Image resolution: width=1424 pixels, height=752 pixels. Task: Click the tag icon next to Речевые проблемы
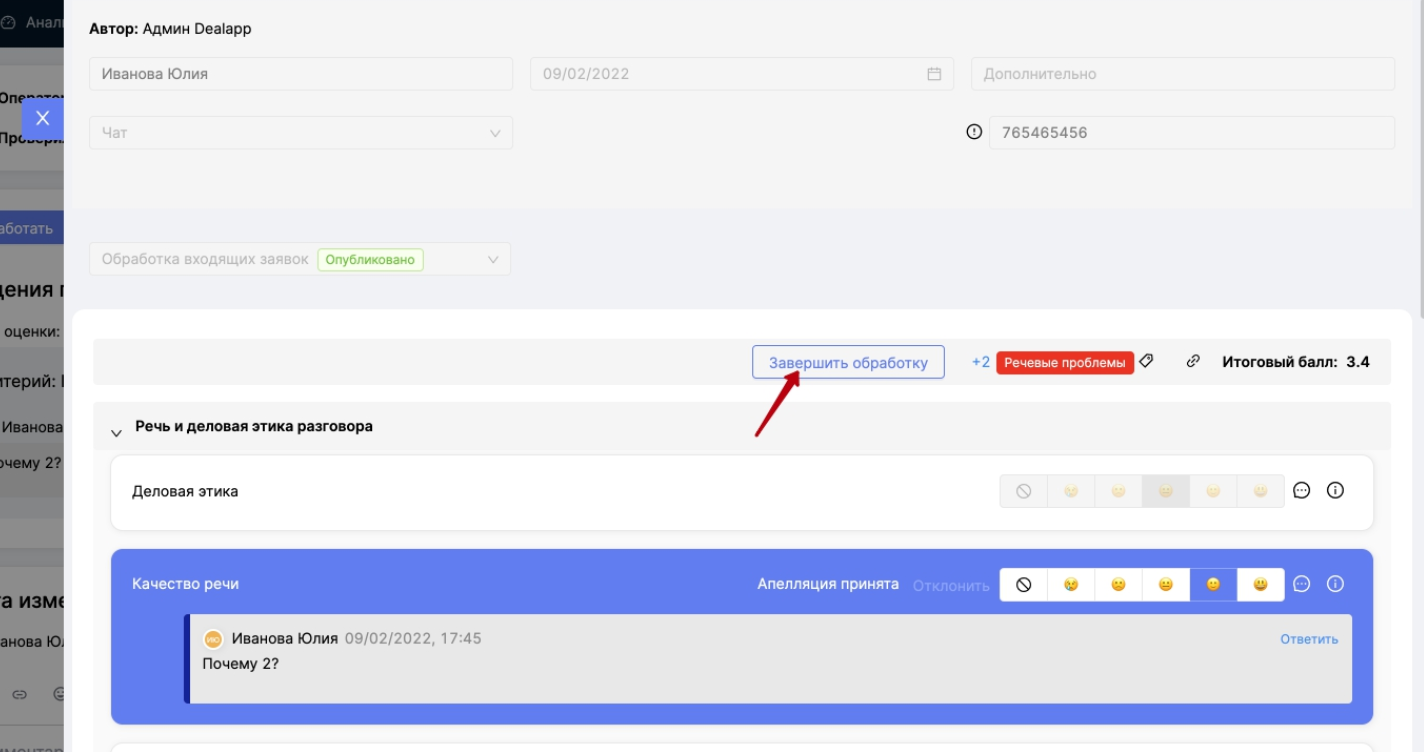pos(1146,362)
